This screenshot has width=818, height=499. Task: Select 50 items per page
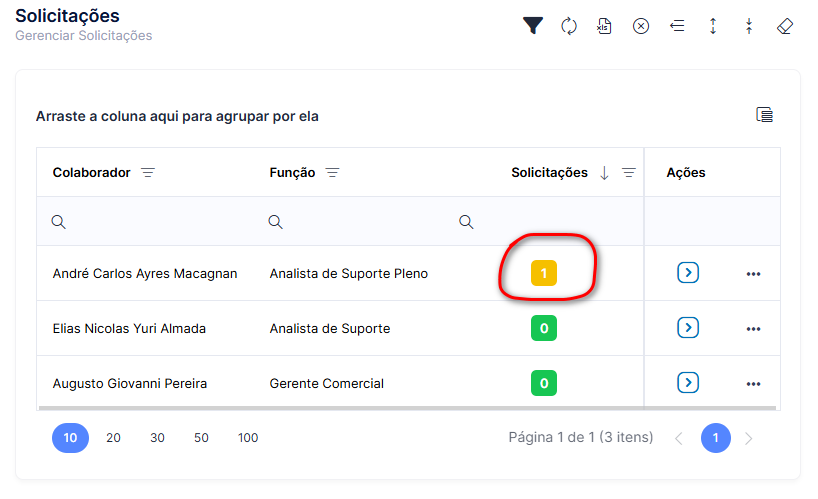[x=201, y=438]
